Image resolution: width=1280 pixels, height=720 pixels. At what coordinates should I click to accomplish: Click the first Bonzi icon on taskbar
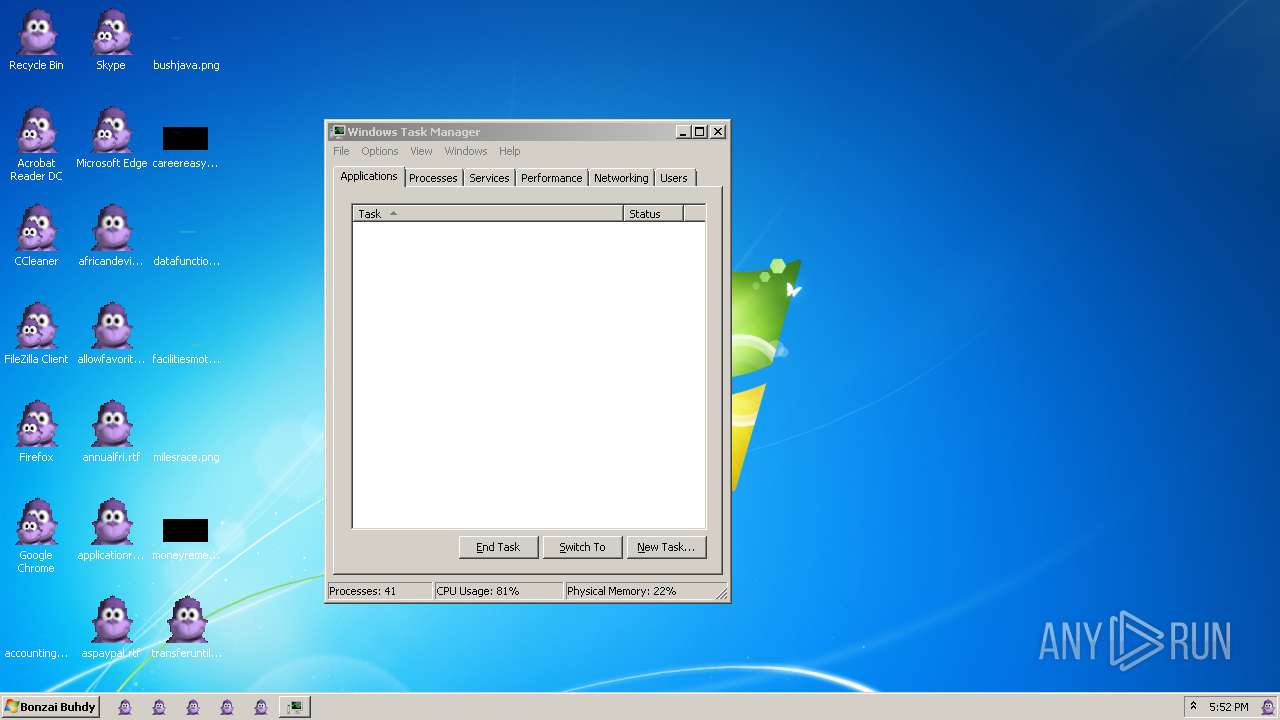[x=125, y=707]
